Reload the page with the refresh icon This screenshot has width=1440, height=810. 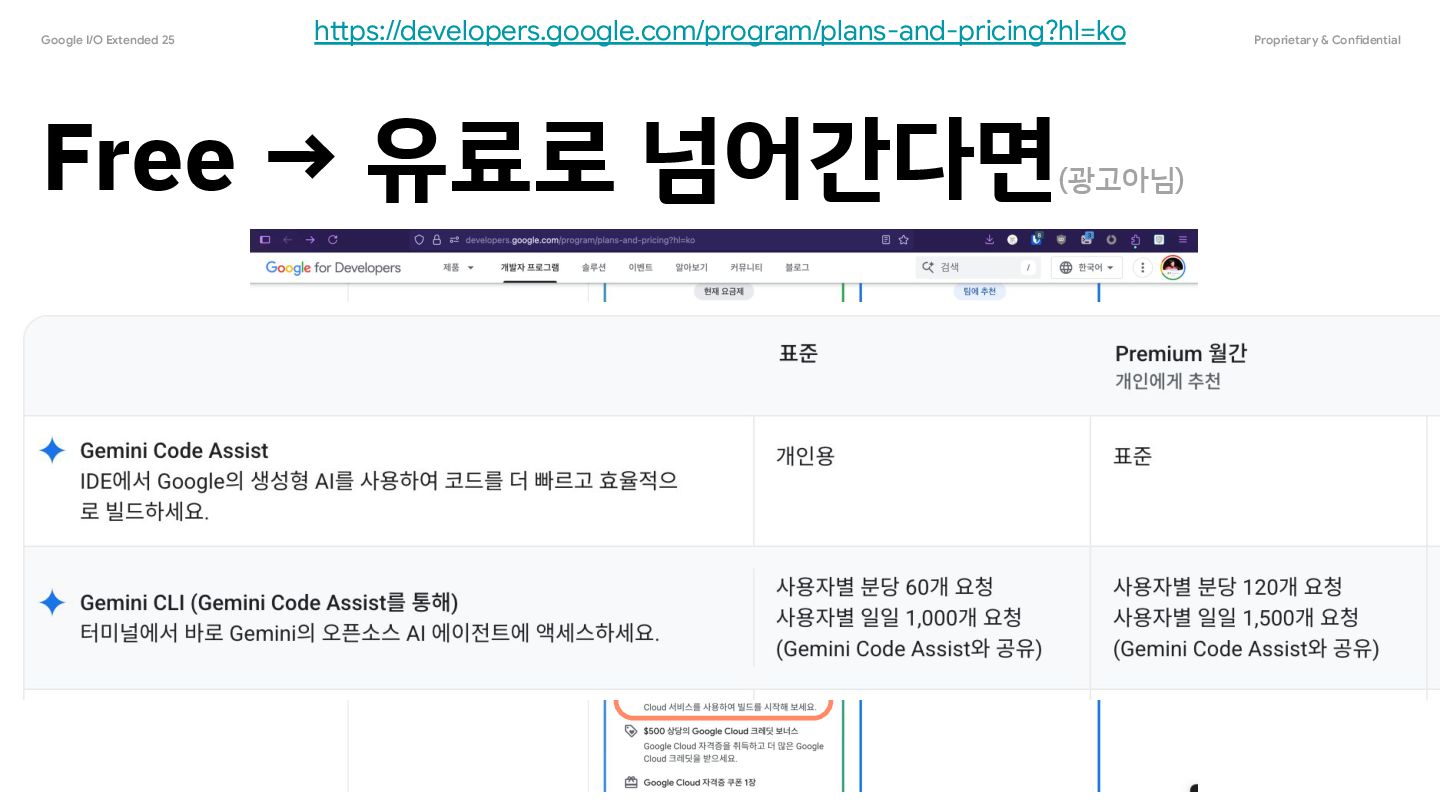(x=333, y=240)
